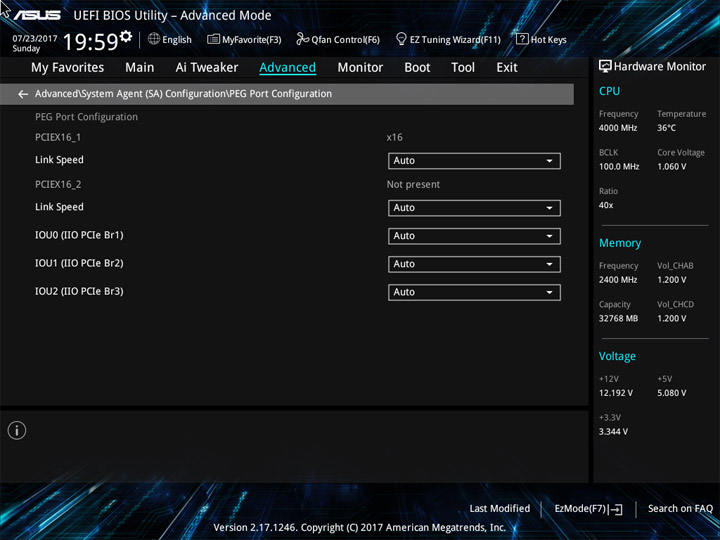Click the date 07/23/2017
Image resolution: width=720 pixels, height=540 pixels.
coord(35,39)
